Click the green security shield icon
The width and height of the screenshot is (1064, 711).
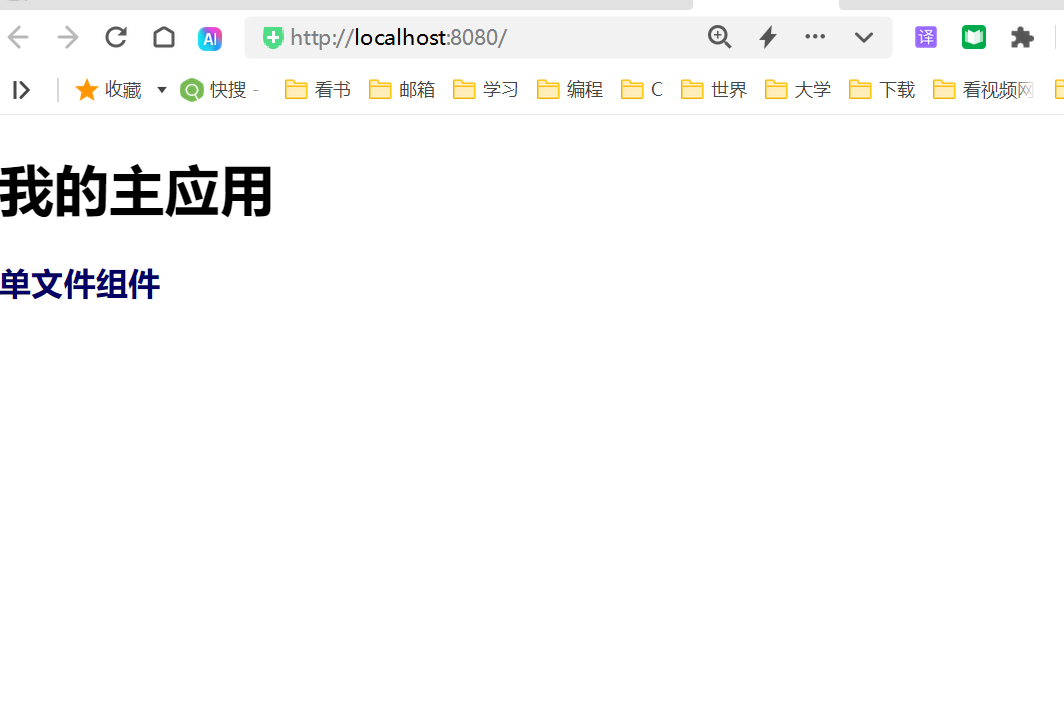point(273,37)
